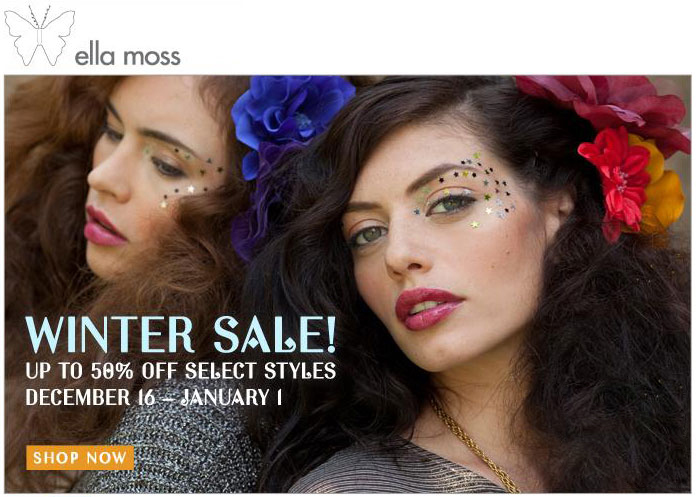Viewport: 696px width, 497px height.
Task: Click the right model's green eye
Action: (445, 205)
